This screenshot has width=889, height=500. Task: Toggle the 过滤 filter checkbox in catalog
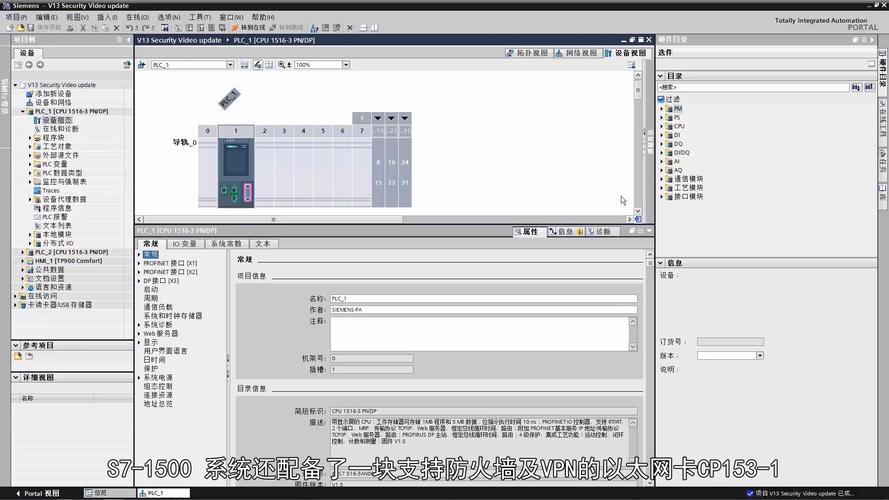pyautogui.click(x=661, y=99)
